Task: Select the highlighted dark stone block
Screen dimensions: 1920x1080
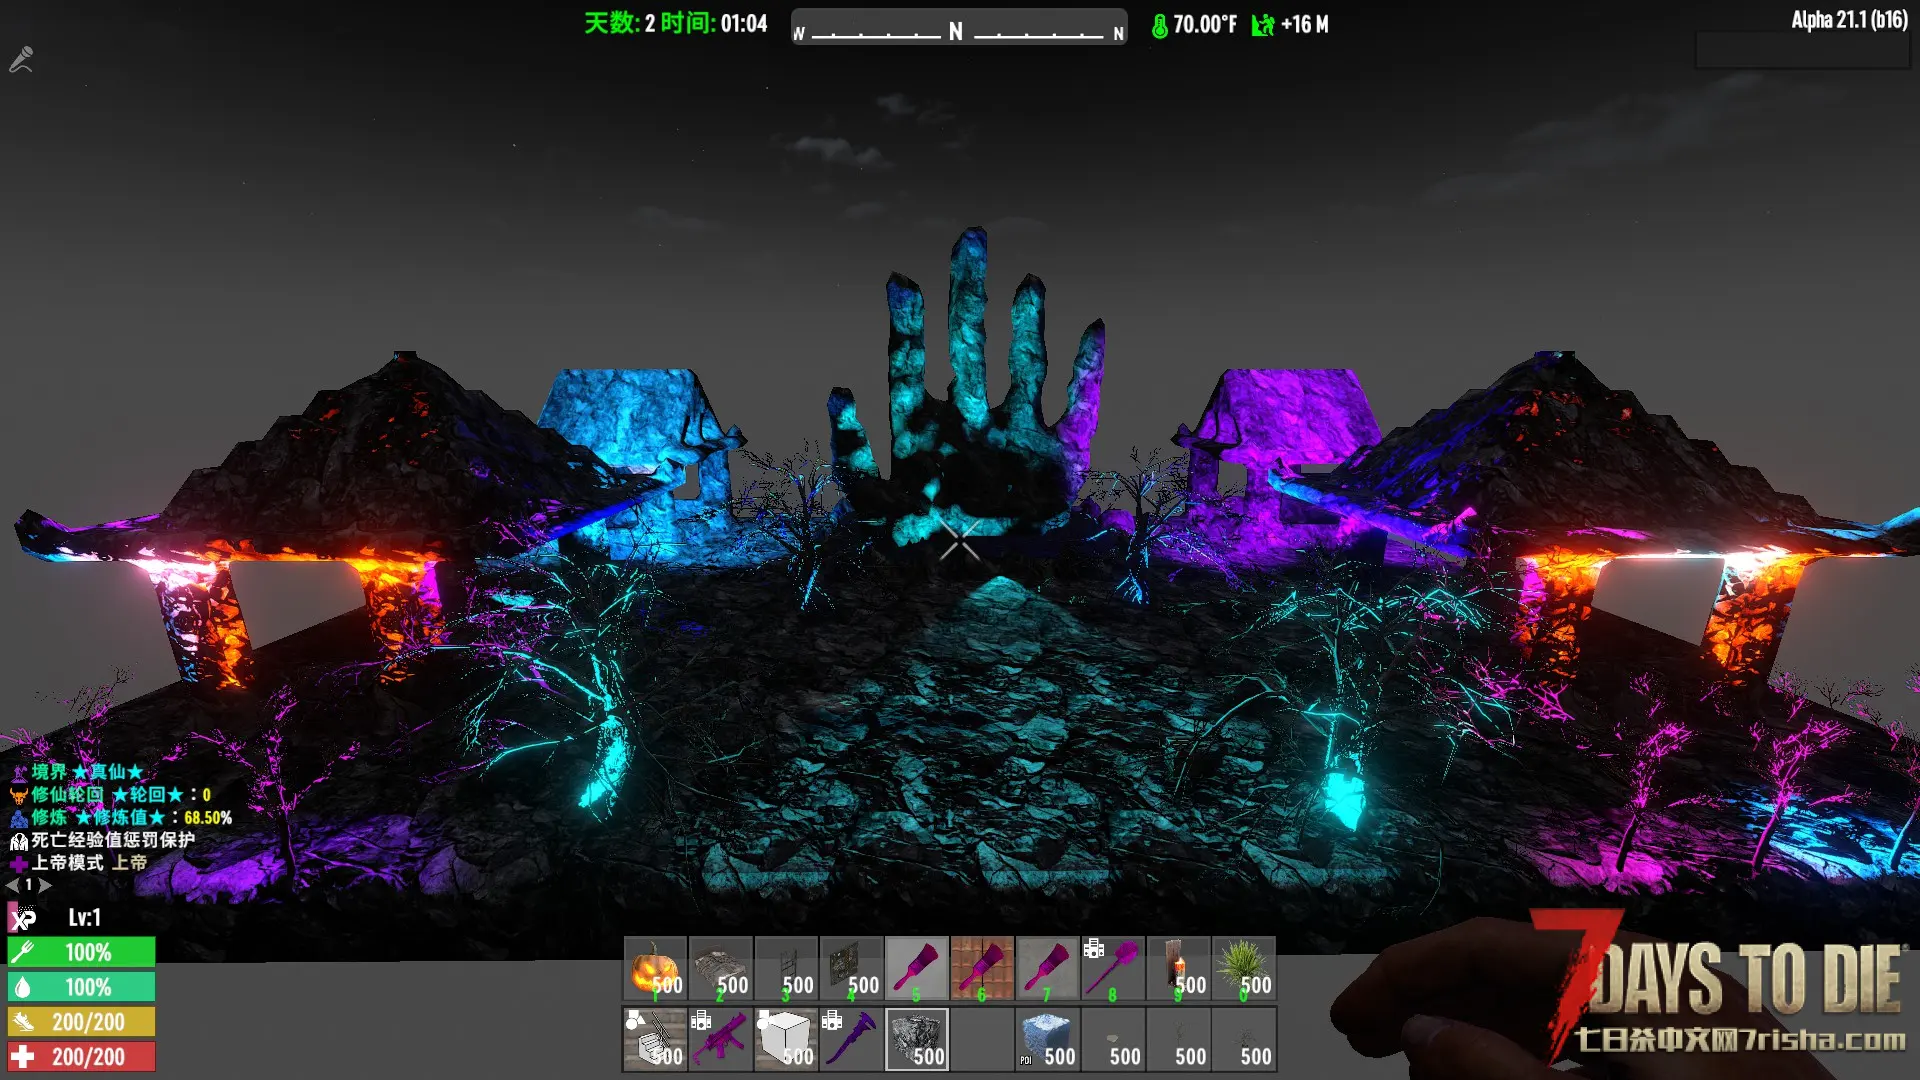Action: 917,1039
